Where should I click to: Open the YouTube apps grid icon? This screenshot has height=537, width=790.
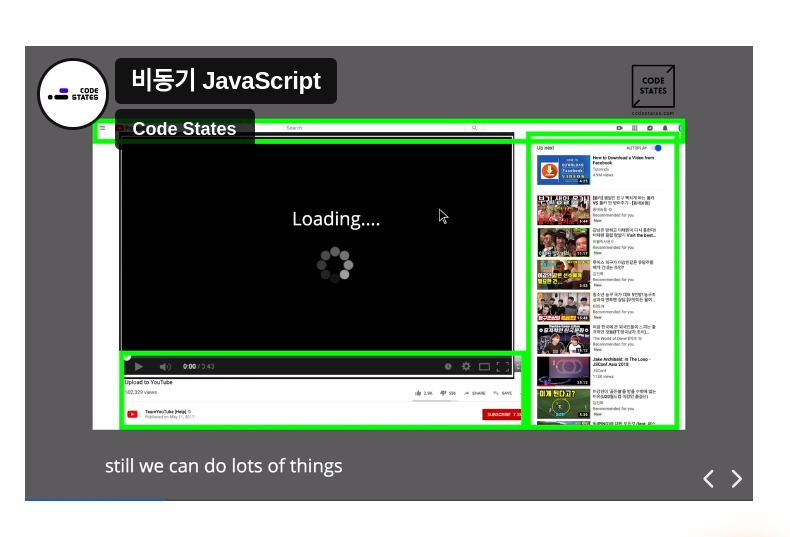635,128
